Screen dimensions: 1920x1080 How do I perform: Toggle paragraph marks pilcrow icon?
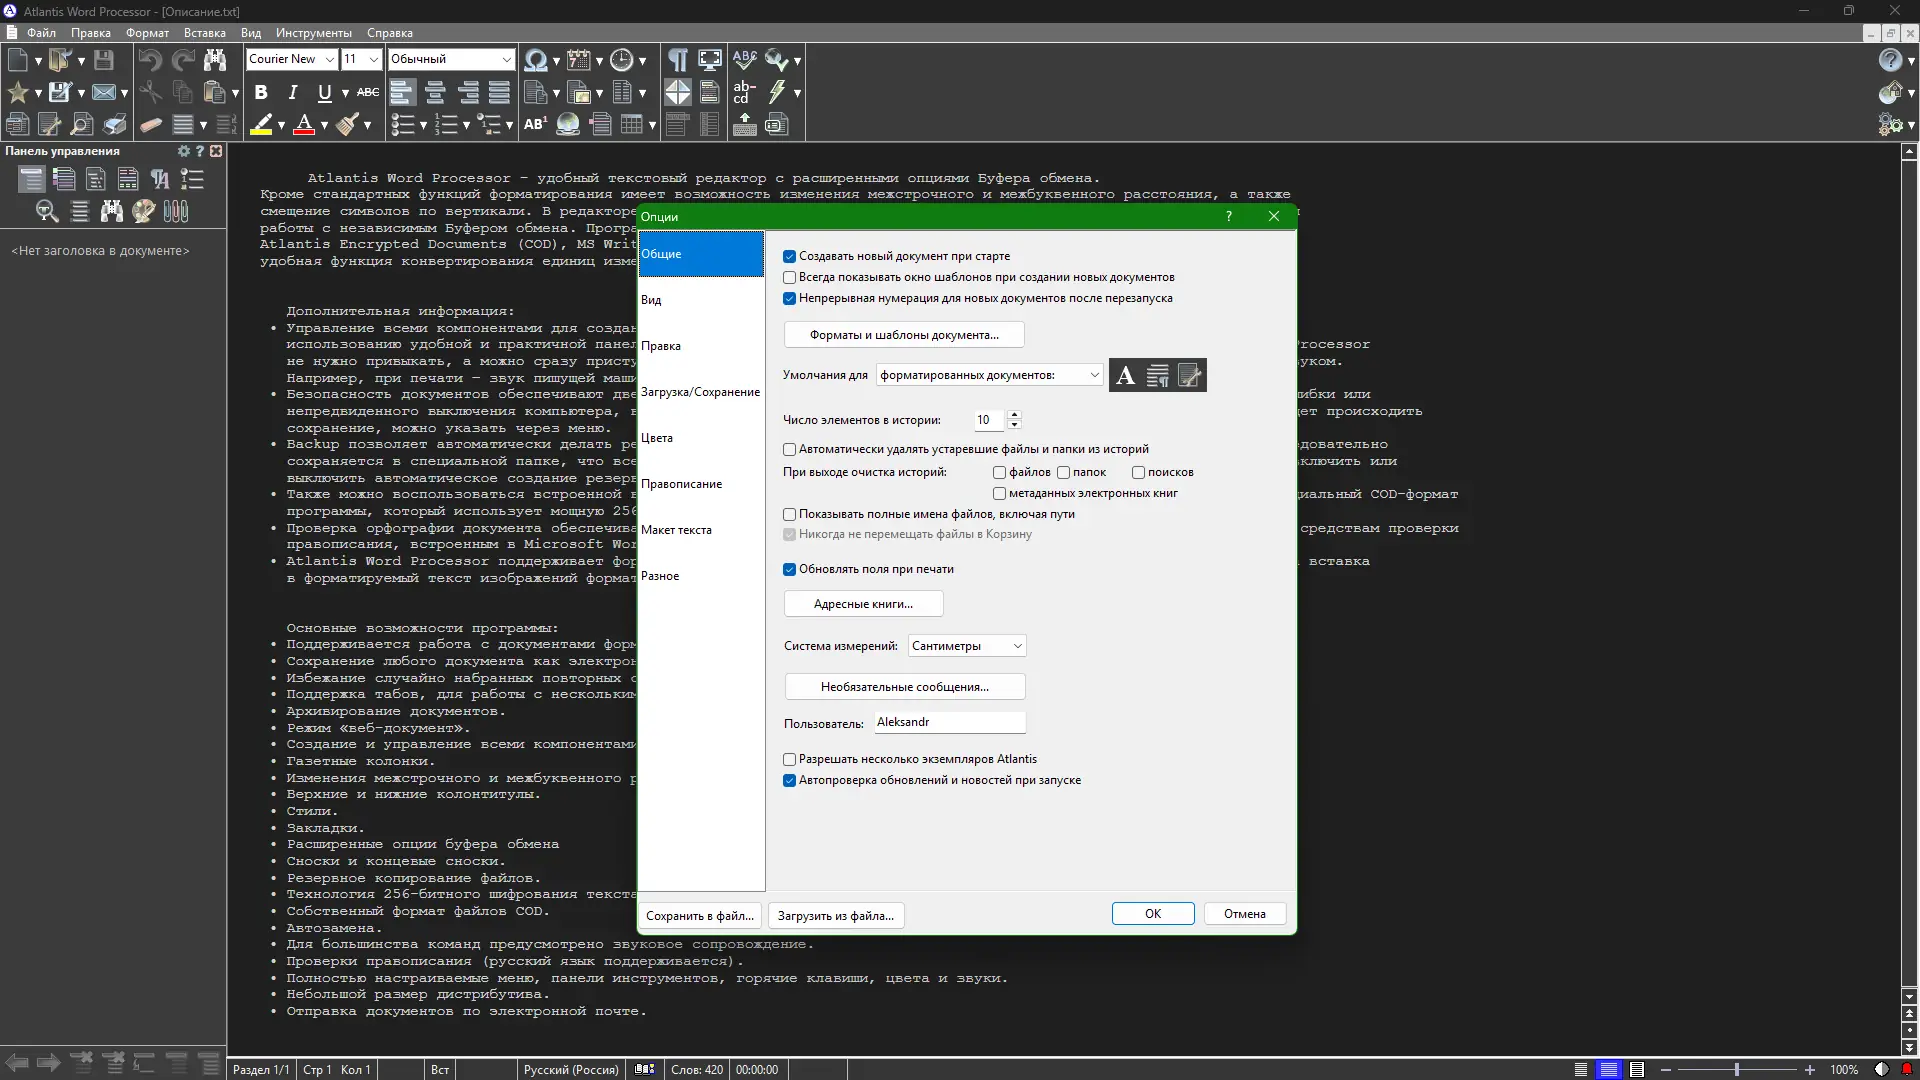(x=678, y=60)
